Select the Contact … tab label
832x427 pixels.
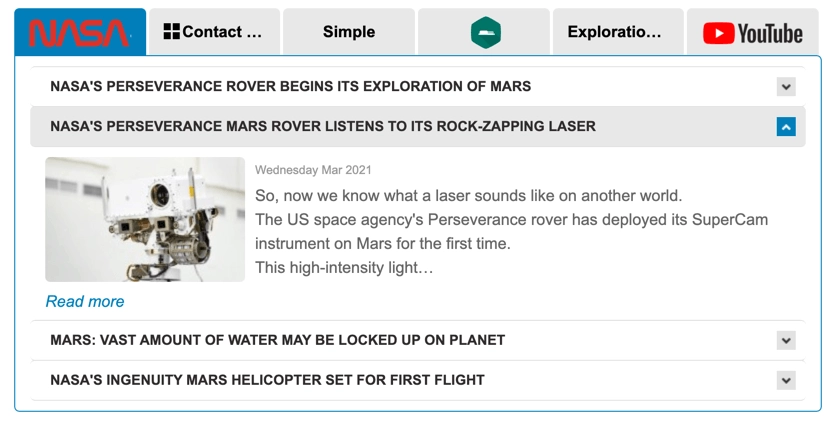click(222, 32)
